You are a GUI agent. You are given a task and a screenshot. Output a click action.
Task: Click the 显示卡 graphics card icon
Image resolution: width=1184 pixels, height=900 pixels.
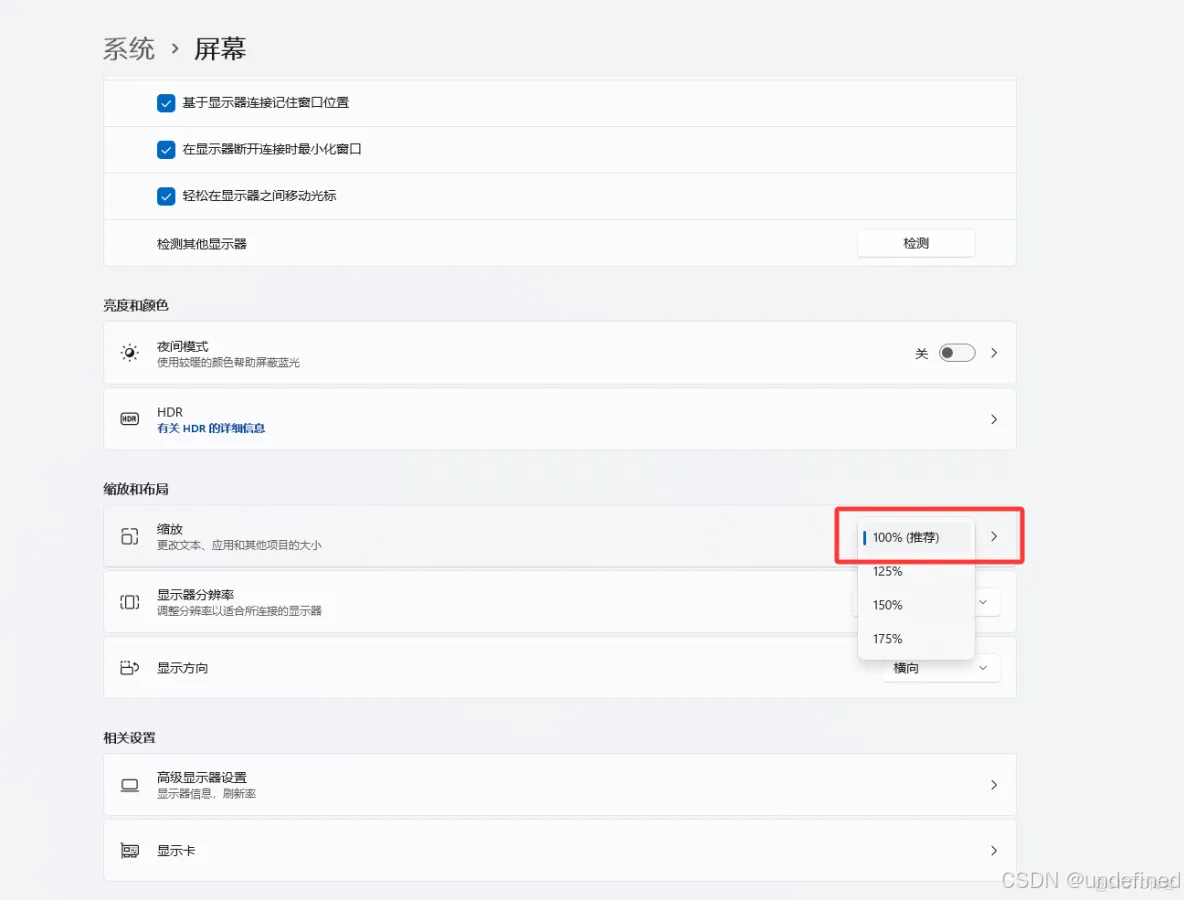click(x=129, y=850)
